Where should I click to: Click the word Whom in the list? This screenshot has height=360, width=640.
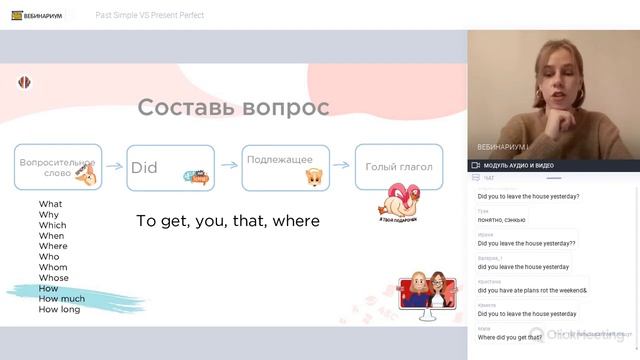coord(53,267)
